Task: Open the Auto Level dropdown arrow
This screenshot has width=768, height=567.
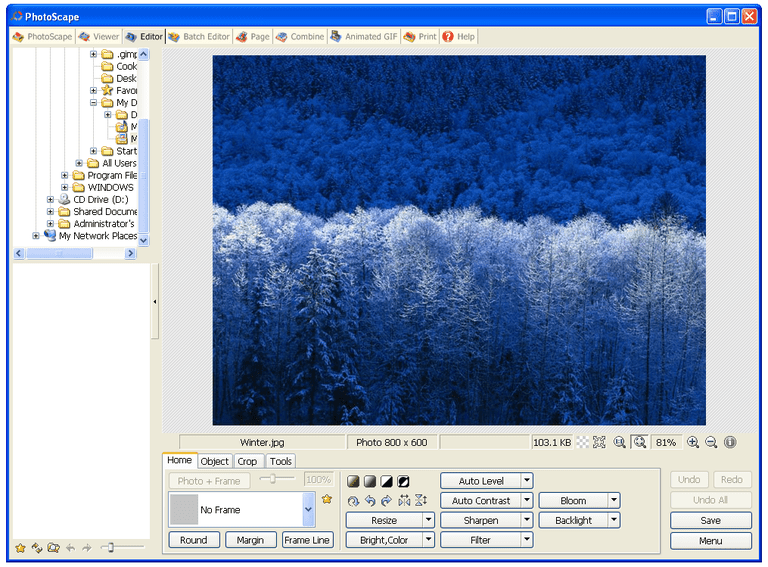Action: 527,480
